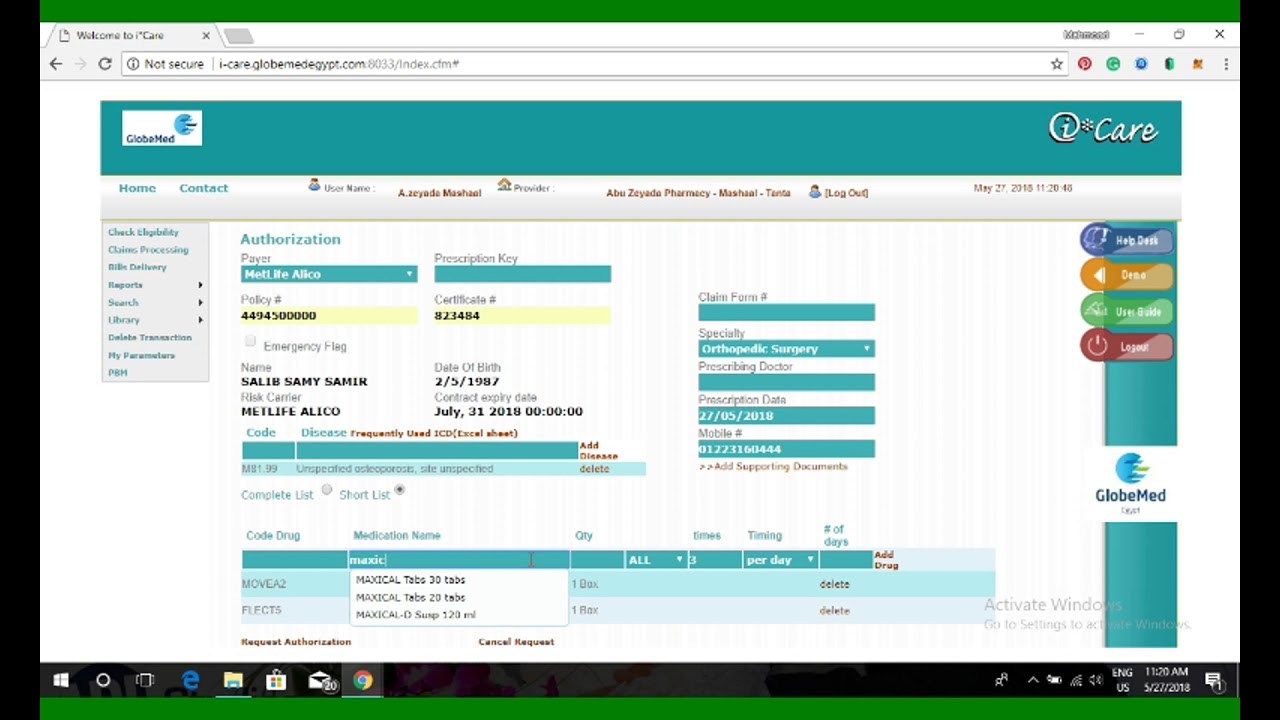The width and height of the screenshot is (1280, 720).
Task: Click the site info icon beside Not secure
Action: (x=133, y=64)
